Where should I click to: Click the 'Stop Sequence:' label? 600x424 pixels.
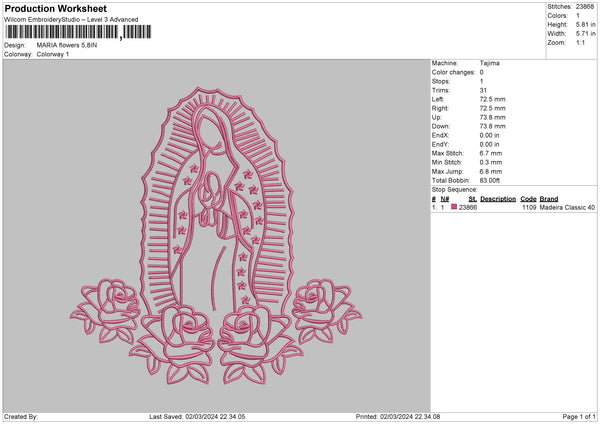pos(455,189)
